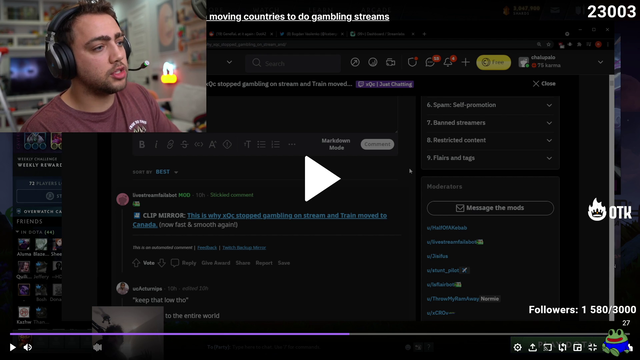The width and height of the screenshot is (640, 360).
Task: Click the yellow Free coins button
Action: tap(493, 62)
